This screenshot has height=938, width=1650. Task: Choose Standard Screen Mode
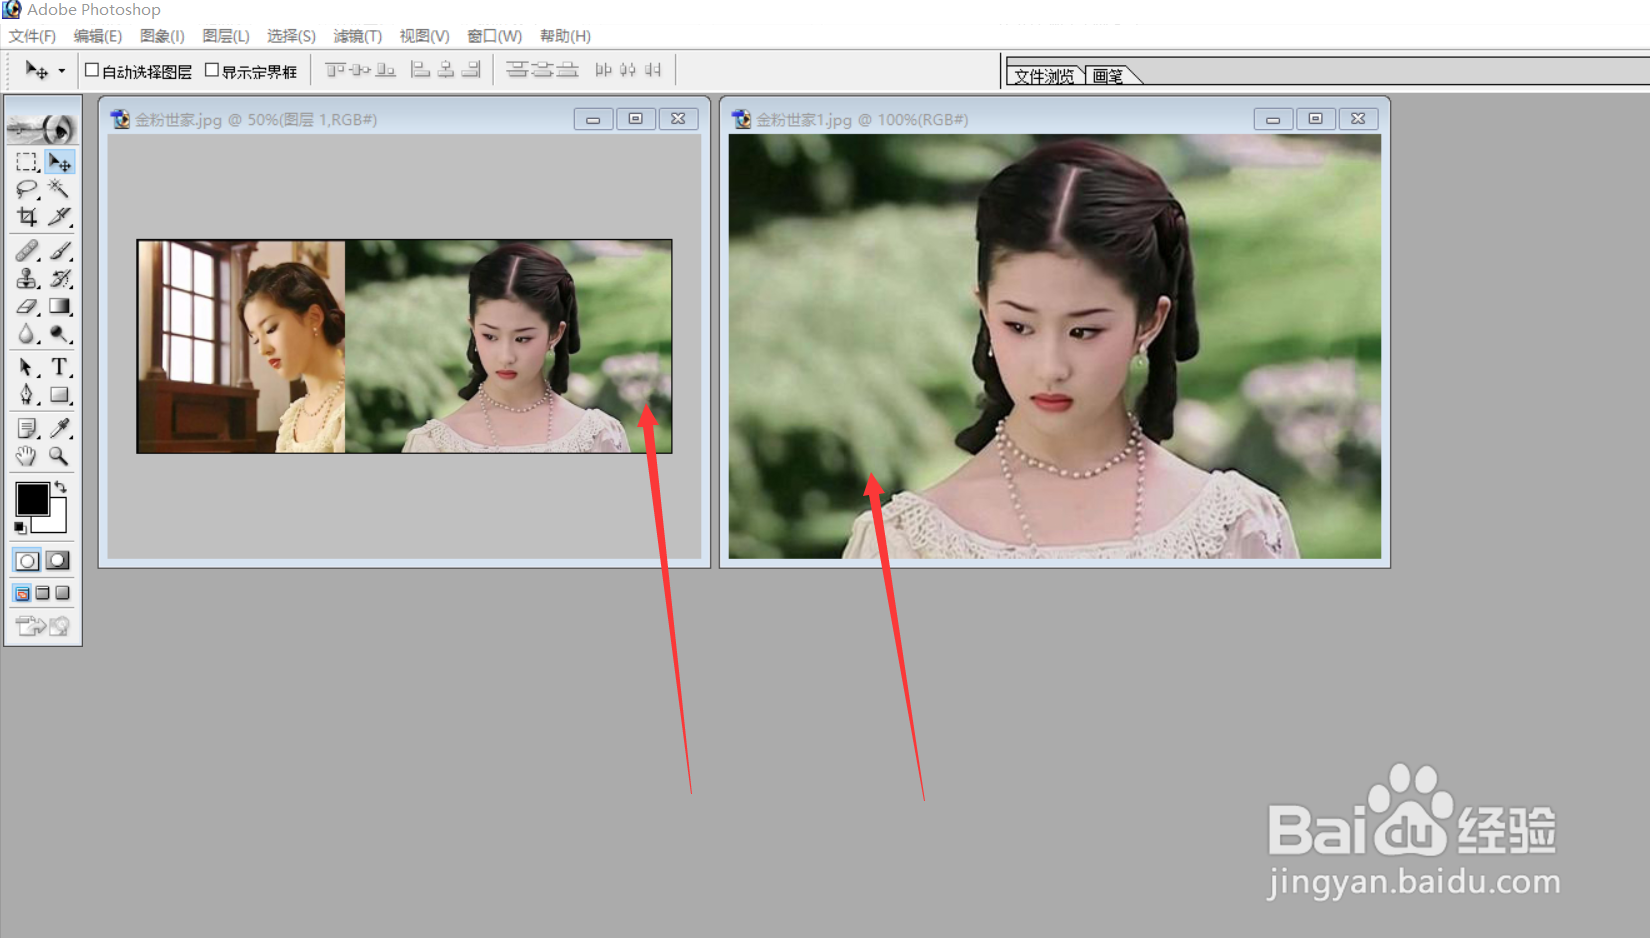coord(22,593)
